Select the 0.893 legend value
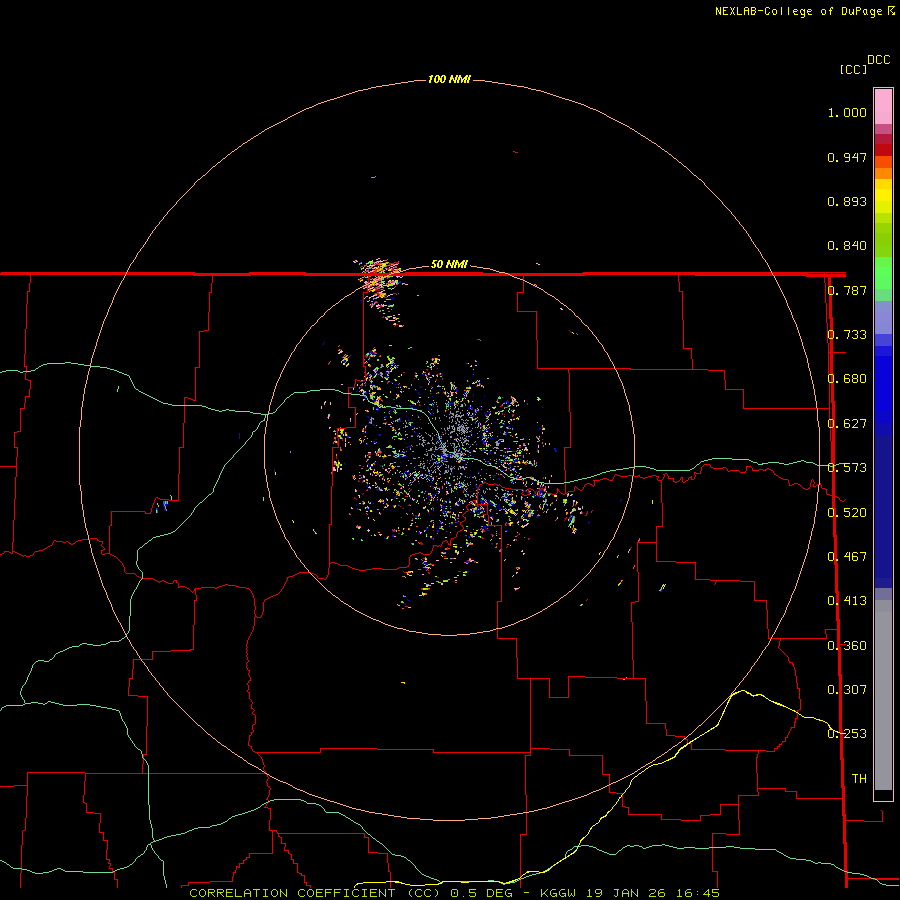This screenshot has height=900, width=900. [x=847, y=201]
